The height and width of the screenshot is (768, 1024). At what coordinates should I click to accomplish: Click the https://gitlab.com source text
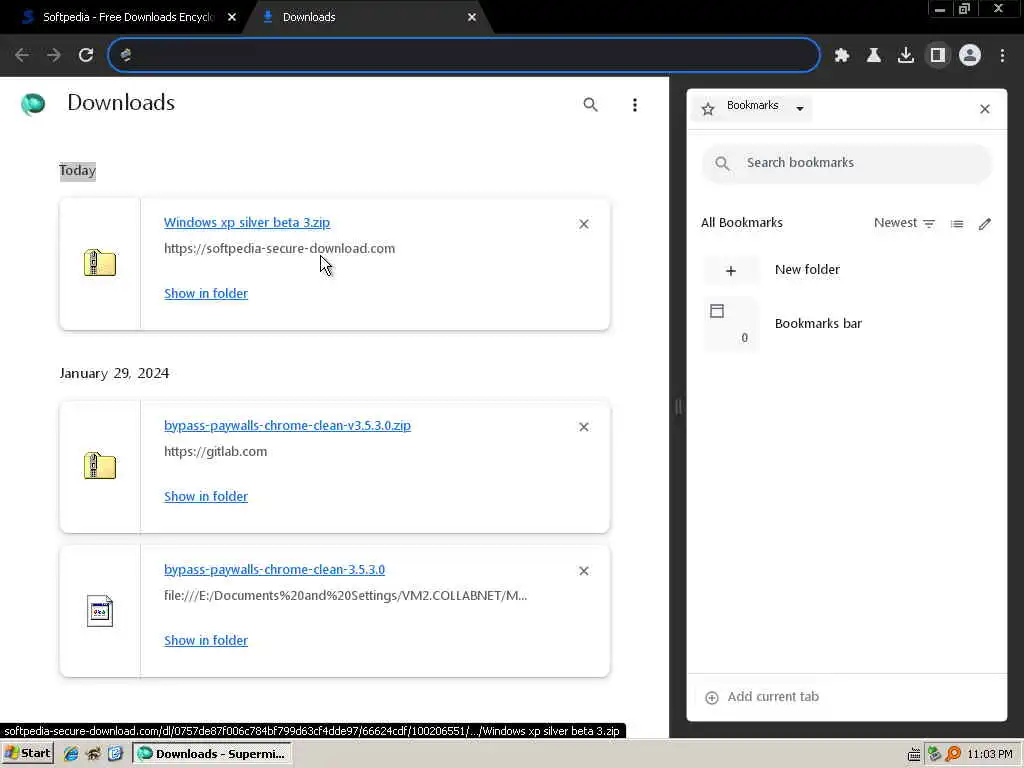click(x=216, y=451)
